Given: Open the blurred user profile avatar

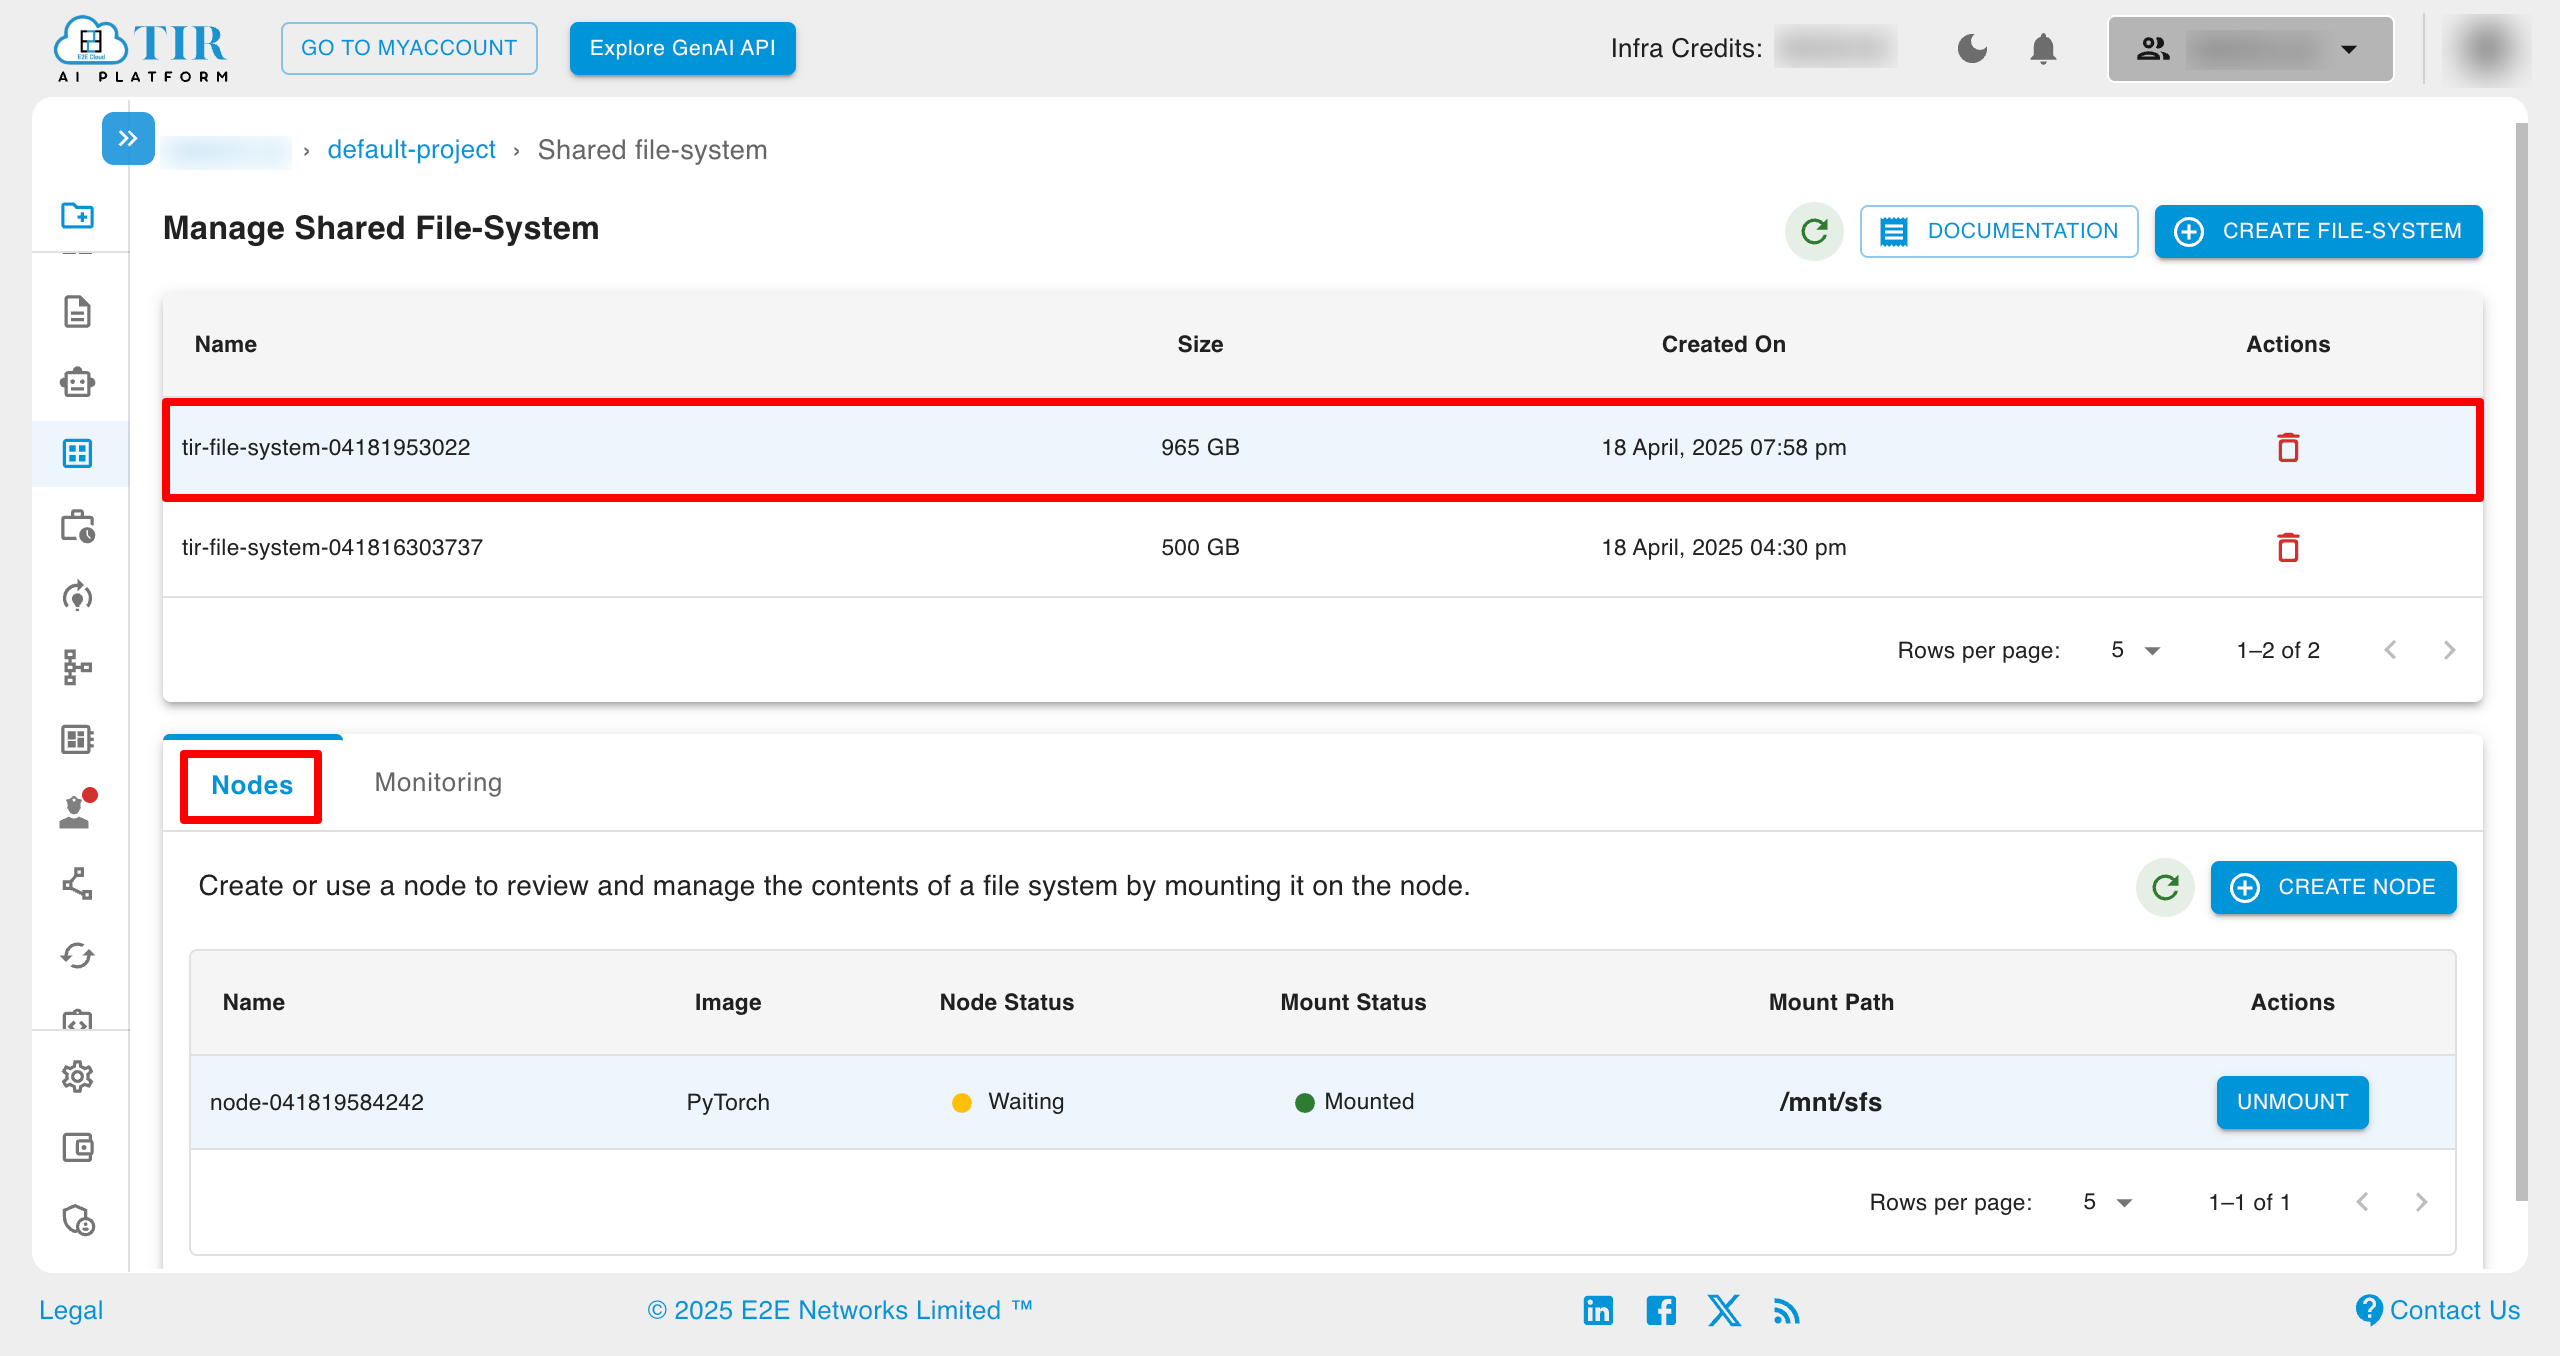Looking at the screenshot, I should pyautogui.click(x=2487, y=48).
